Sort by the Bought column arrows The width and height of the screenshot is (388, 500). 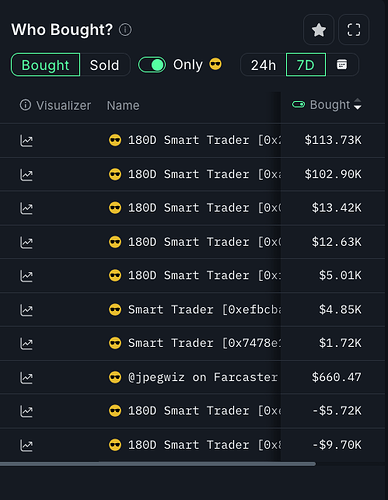pos(357,104)
